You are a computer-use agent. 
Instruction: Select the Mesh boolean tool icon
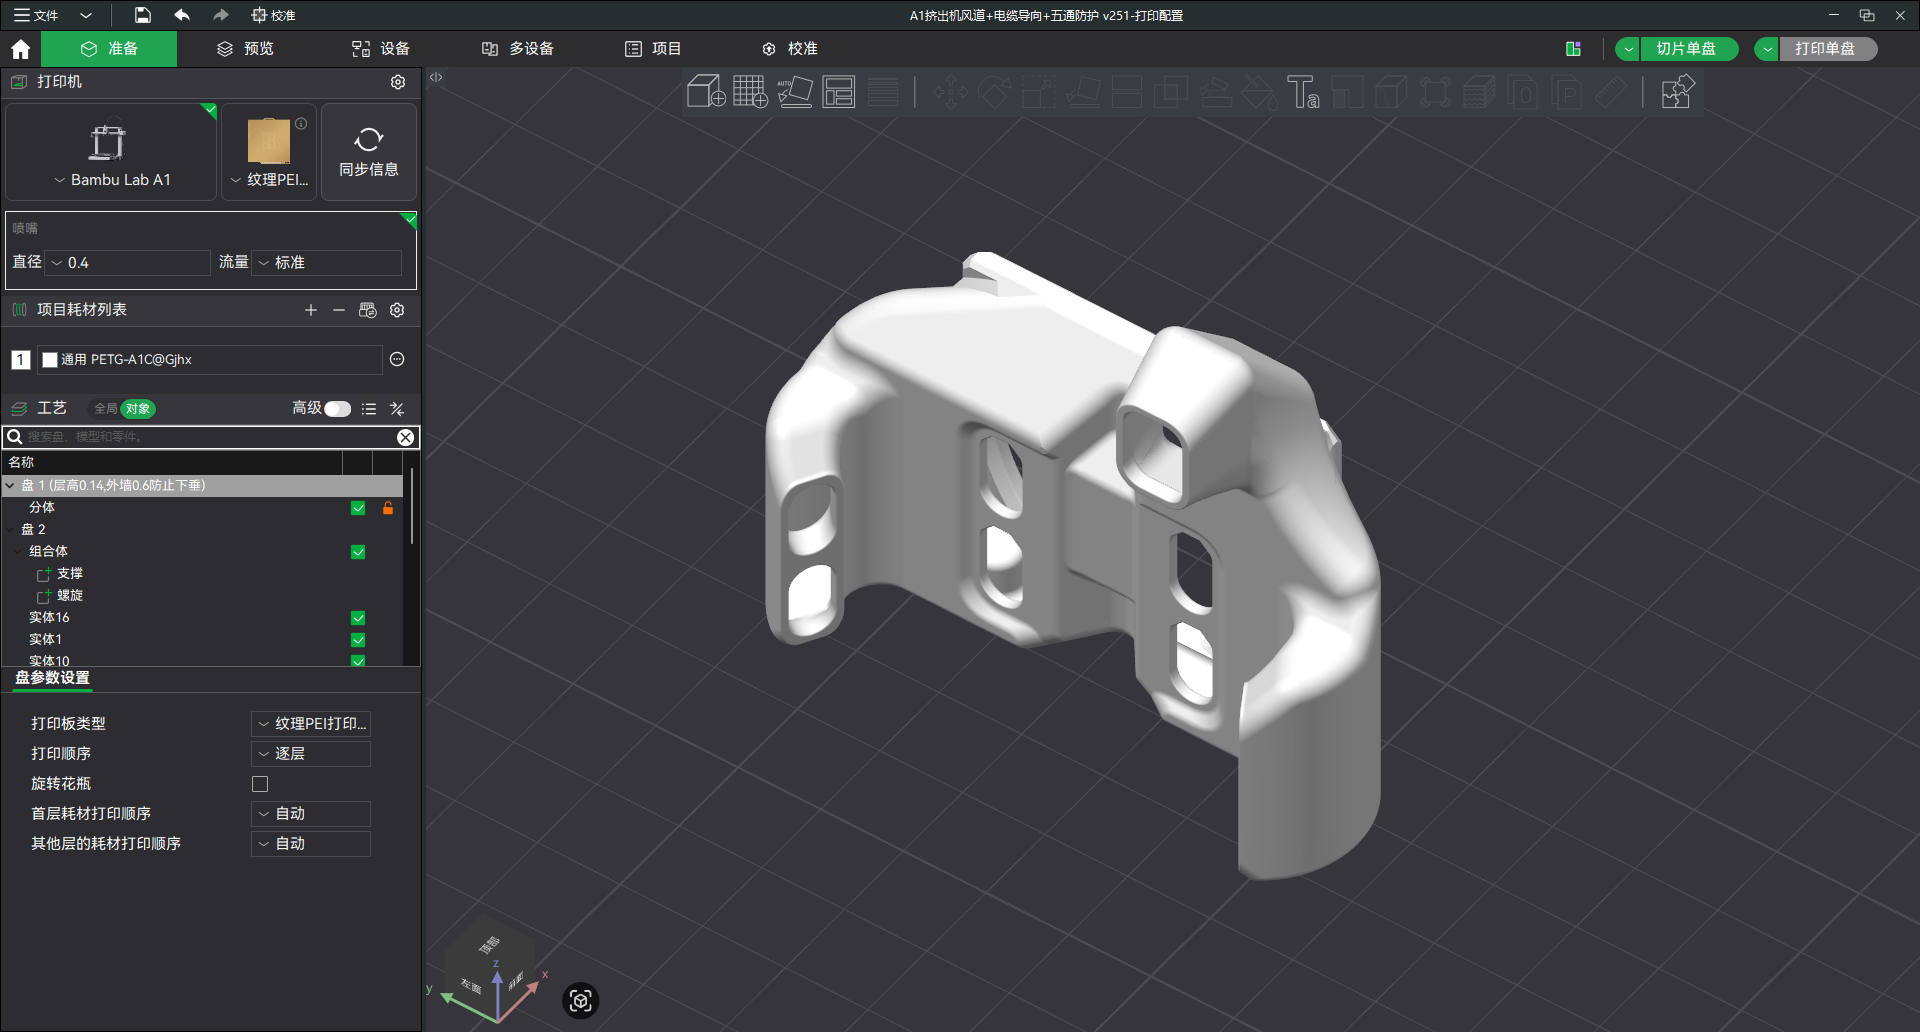point(1171,92)
